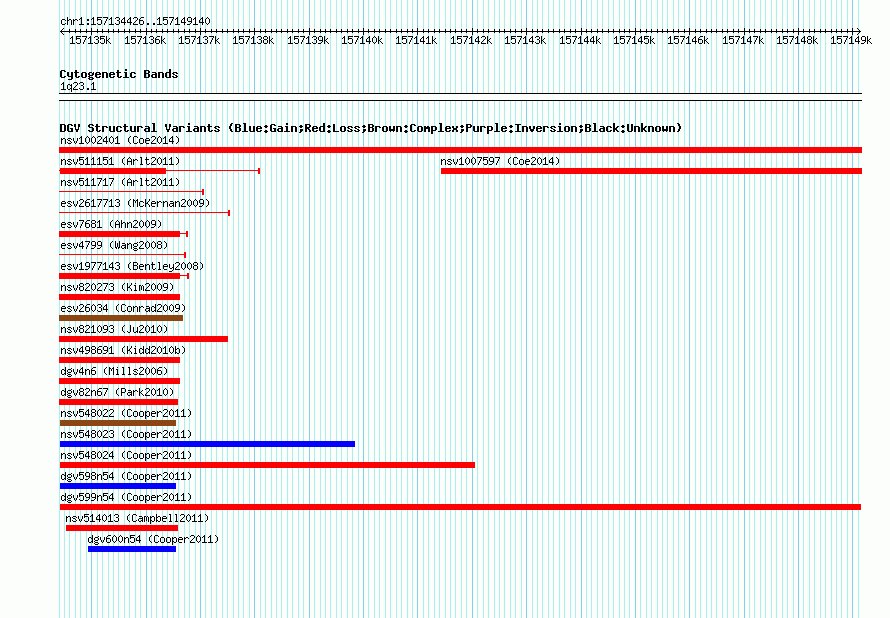Image resolution: width=890 pixels, height=618 pixels.
Task: Click esv2617713 (McKernan2009) label
Action: [x=135, y=203]
